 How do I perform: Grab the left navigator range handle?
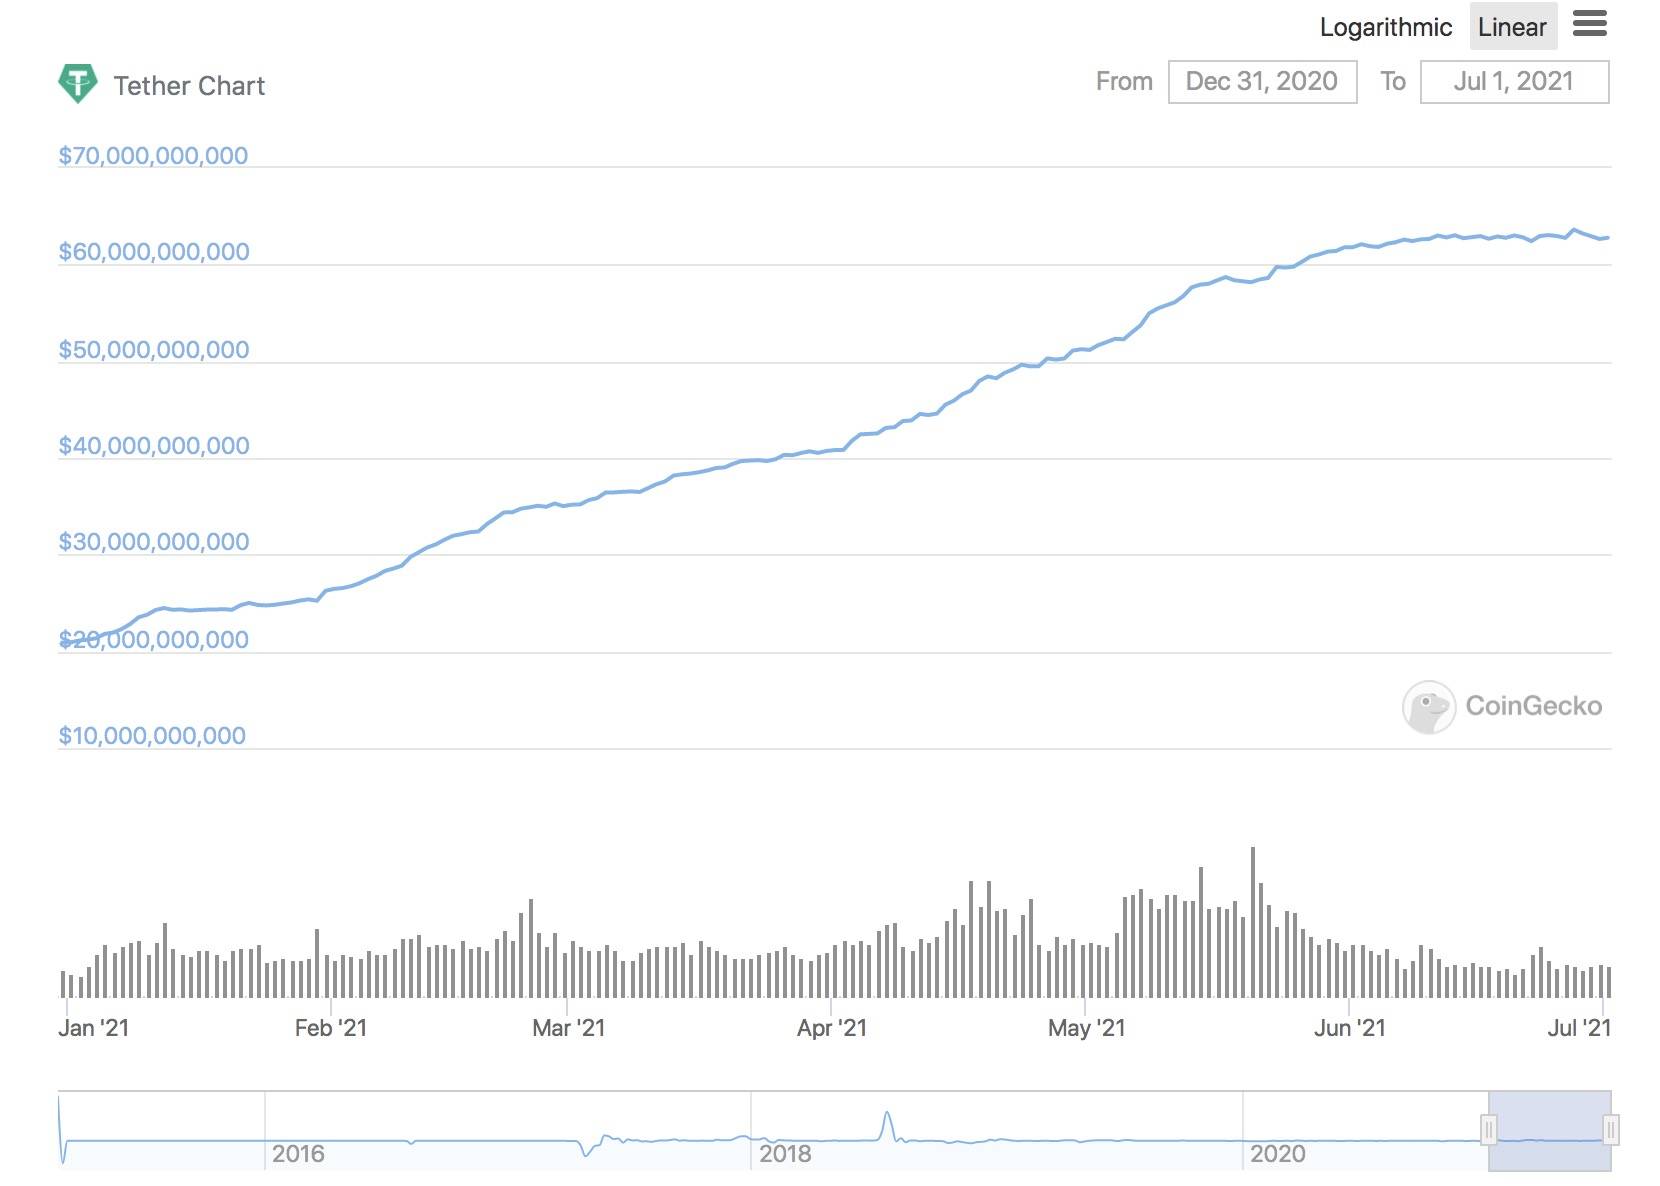1488,1130
